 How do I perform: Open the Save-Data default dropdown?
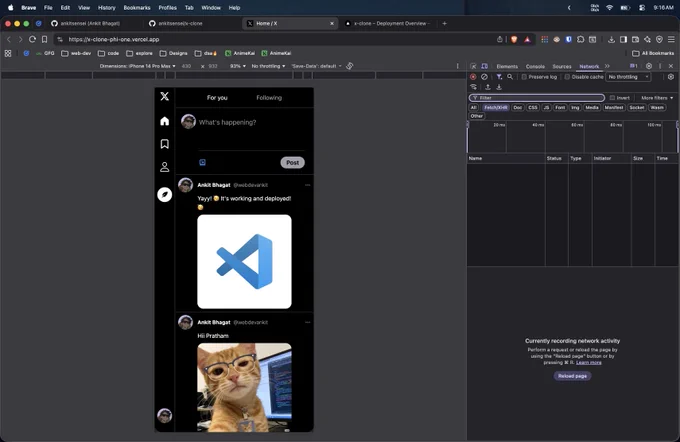pos(316,66)
